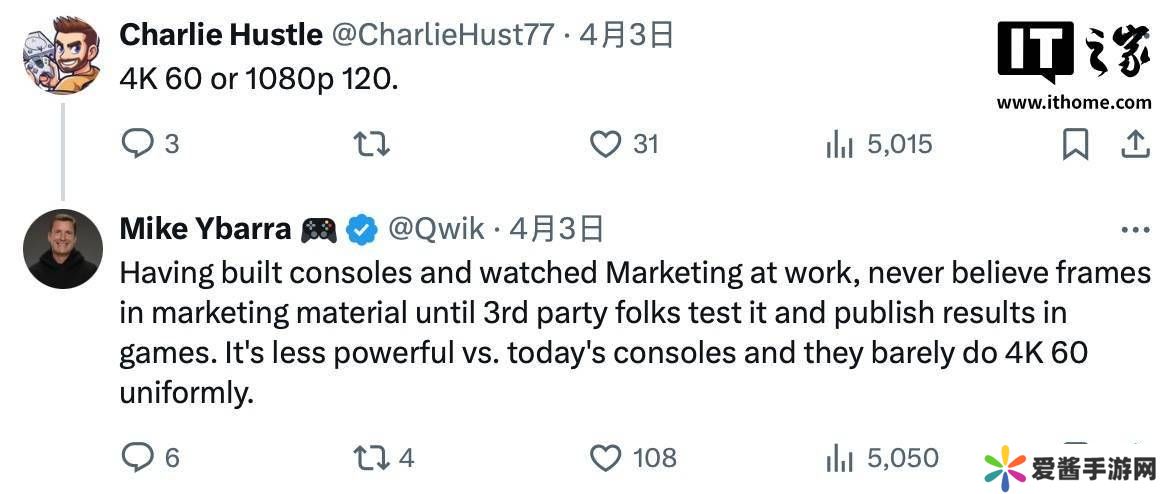This screenshot has width=1170, height=494.
Task: View analytics for Mike Ybarra's tweet
Action: click(x=839, y=458)
